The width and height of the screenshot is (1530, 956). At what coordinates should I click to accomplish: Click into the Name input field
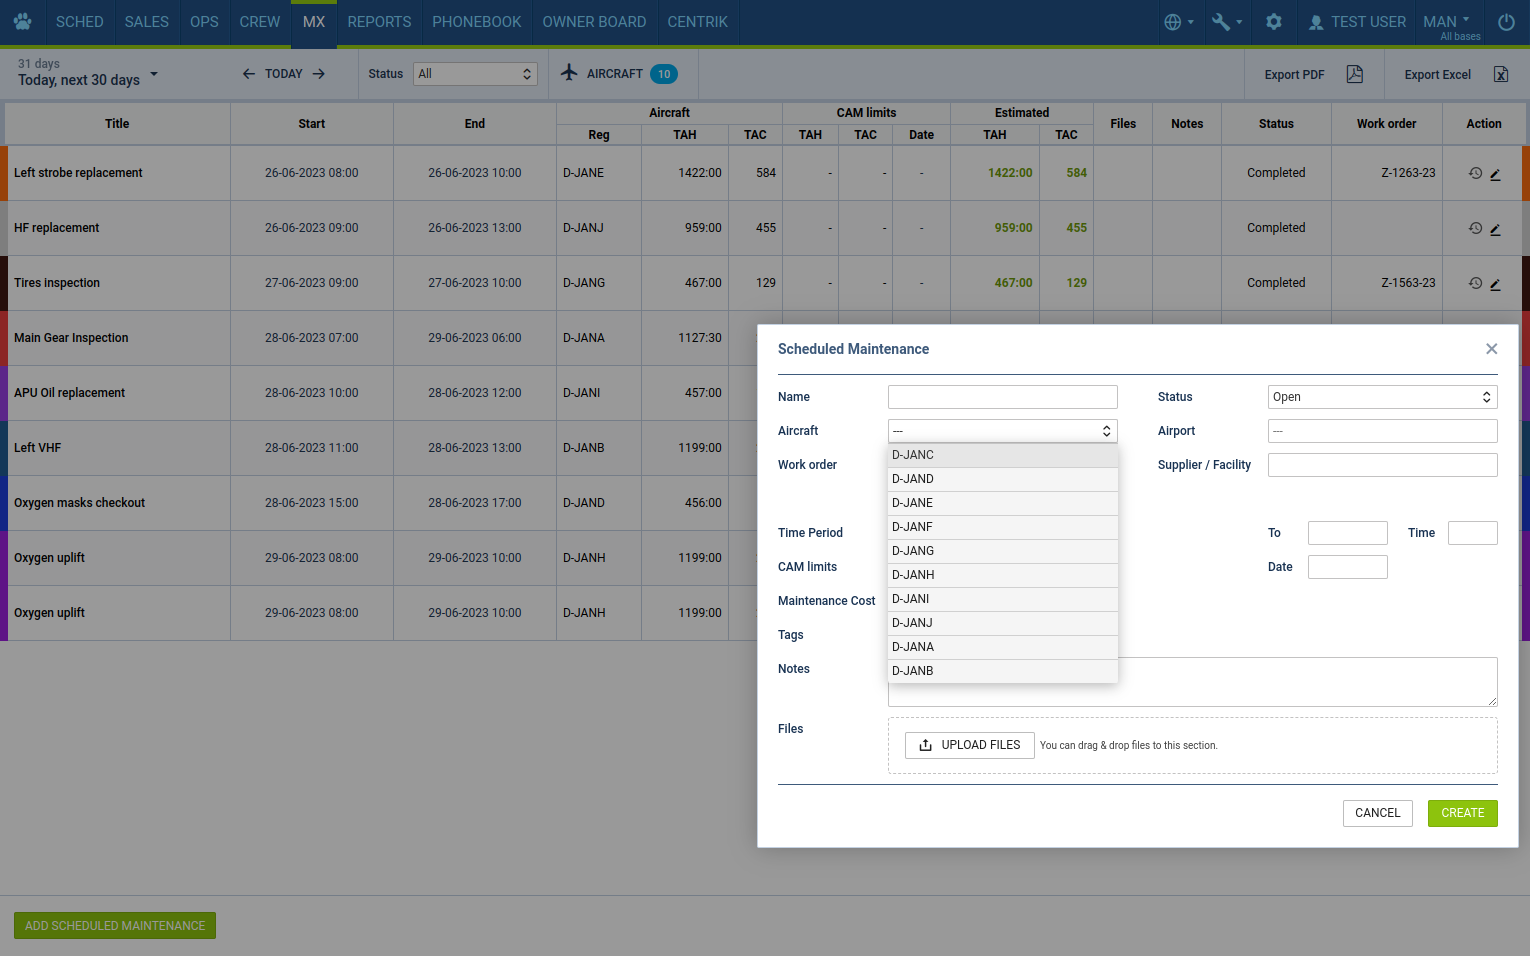point(1002,397)
